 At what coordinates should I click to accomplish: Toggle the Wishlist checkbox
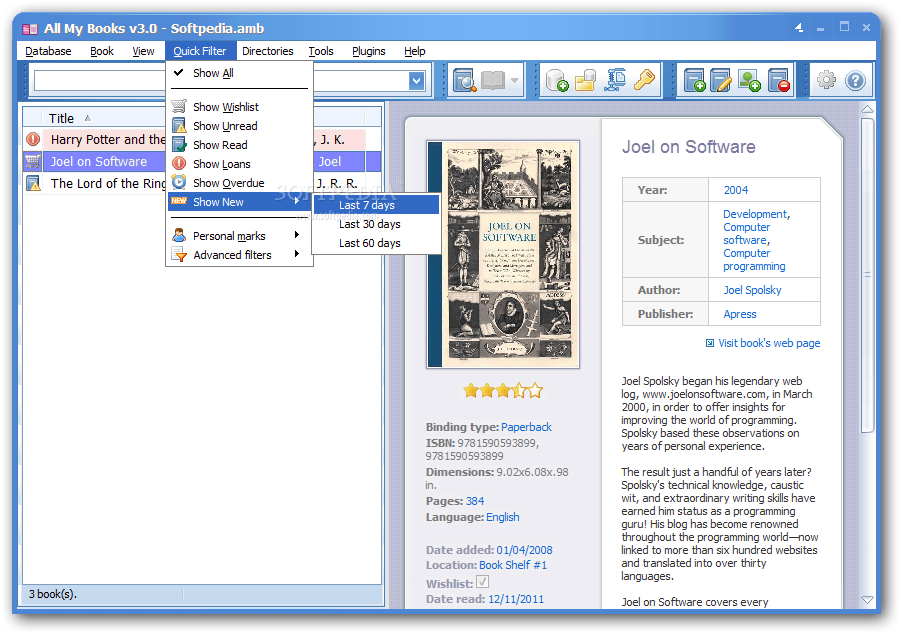(x=483, y=582)
